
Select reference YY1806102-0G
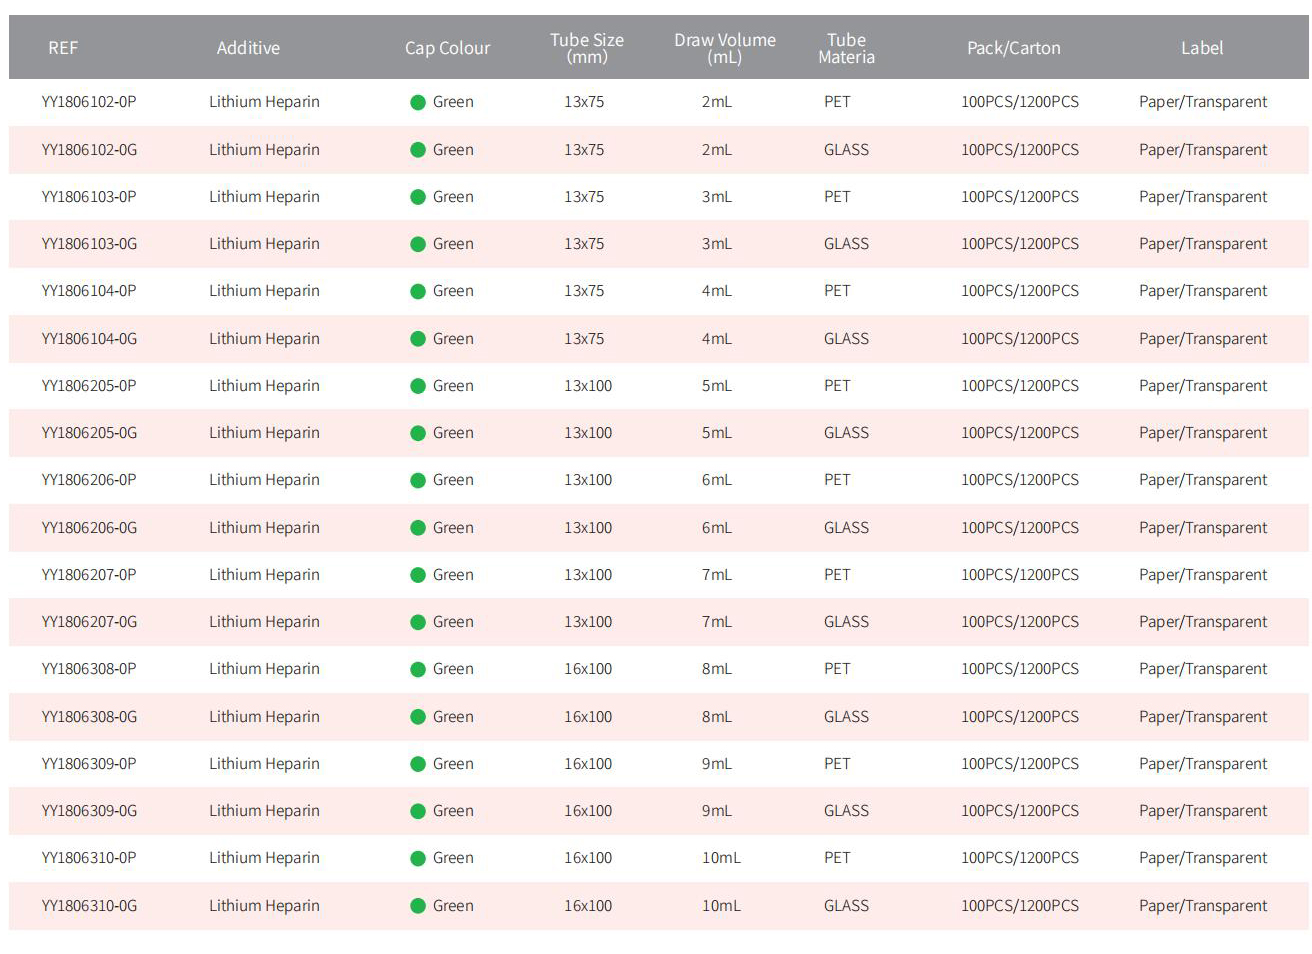[89, 150]
